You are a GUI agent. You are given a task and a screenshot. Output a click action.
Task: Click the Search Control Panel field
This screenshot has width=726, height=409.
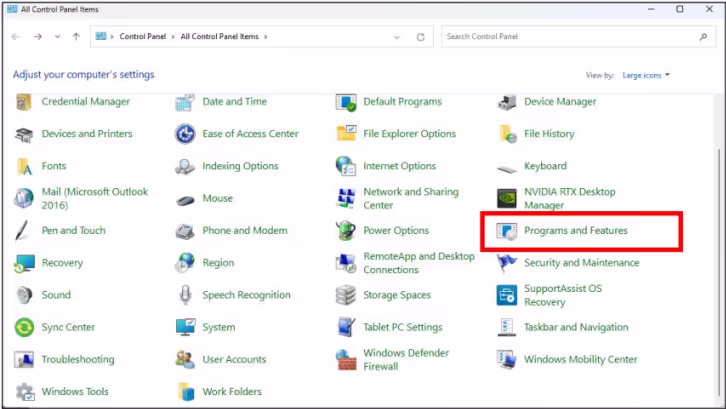click(x=578, y=37)
